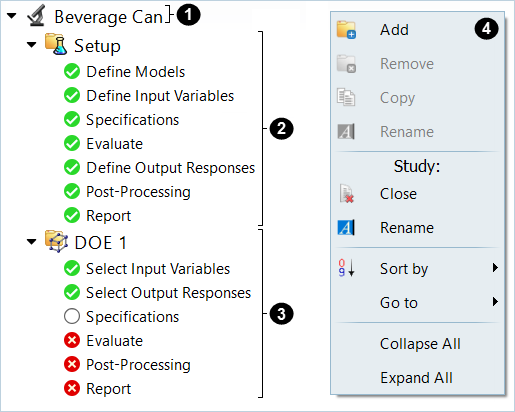
Task: Click the Close study document icon
Action: pyautogui.click(x=346, y=194)
